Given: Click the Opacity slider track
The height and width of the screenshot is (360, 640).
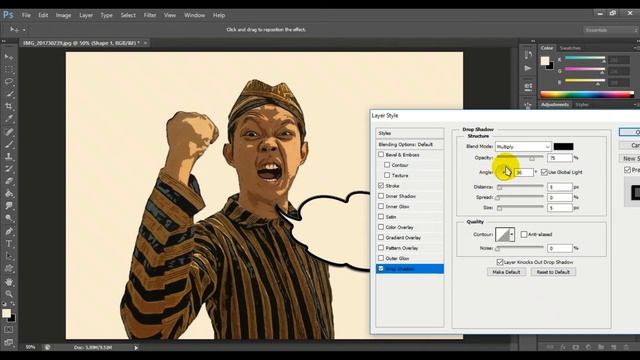Looking at the screenshot, I should click(520, 157).
